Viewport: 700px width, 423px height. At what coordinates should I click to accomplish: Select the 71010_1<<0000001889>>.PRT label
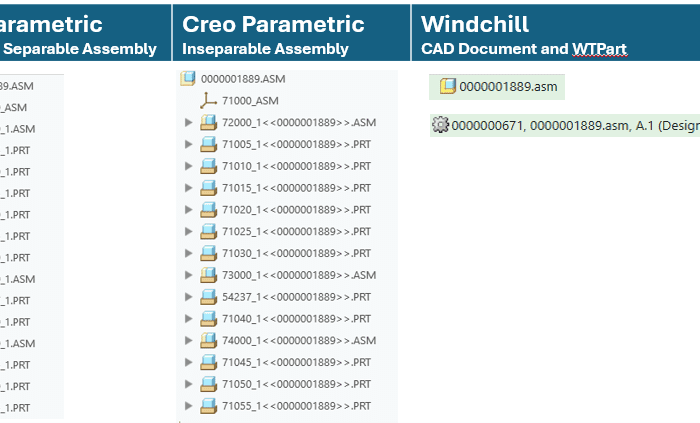[296, 166]
